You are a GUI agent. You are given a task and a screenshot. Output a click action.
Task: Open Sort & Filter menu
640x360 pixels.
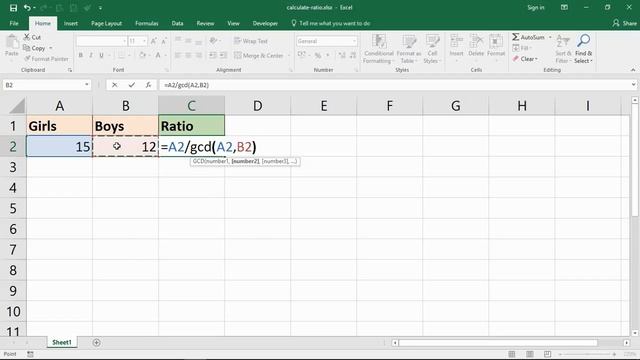563,49
